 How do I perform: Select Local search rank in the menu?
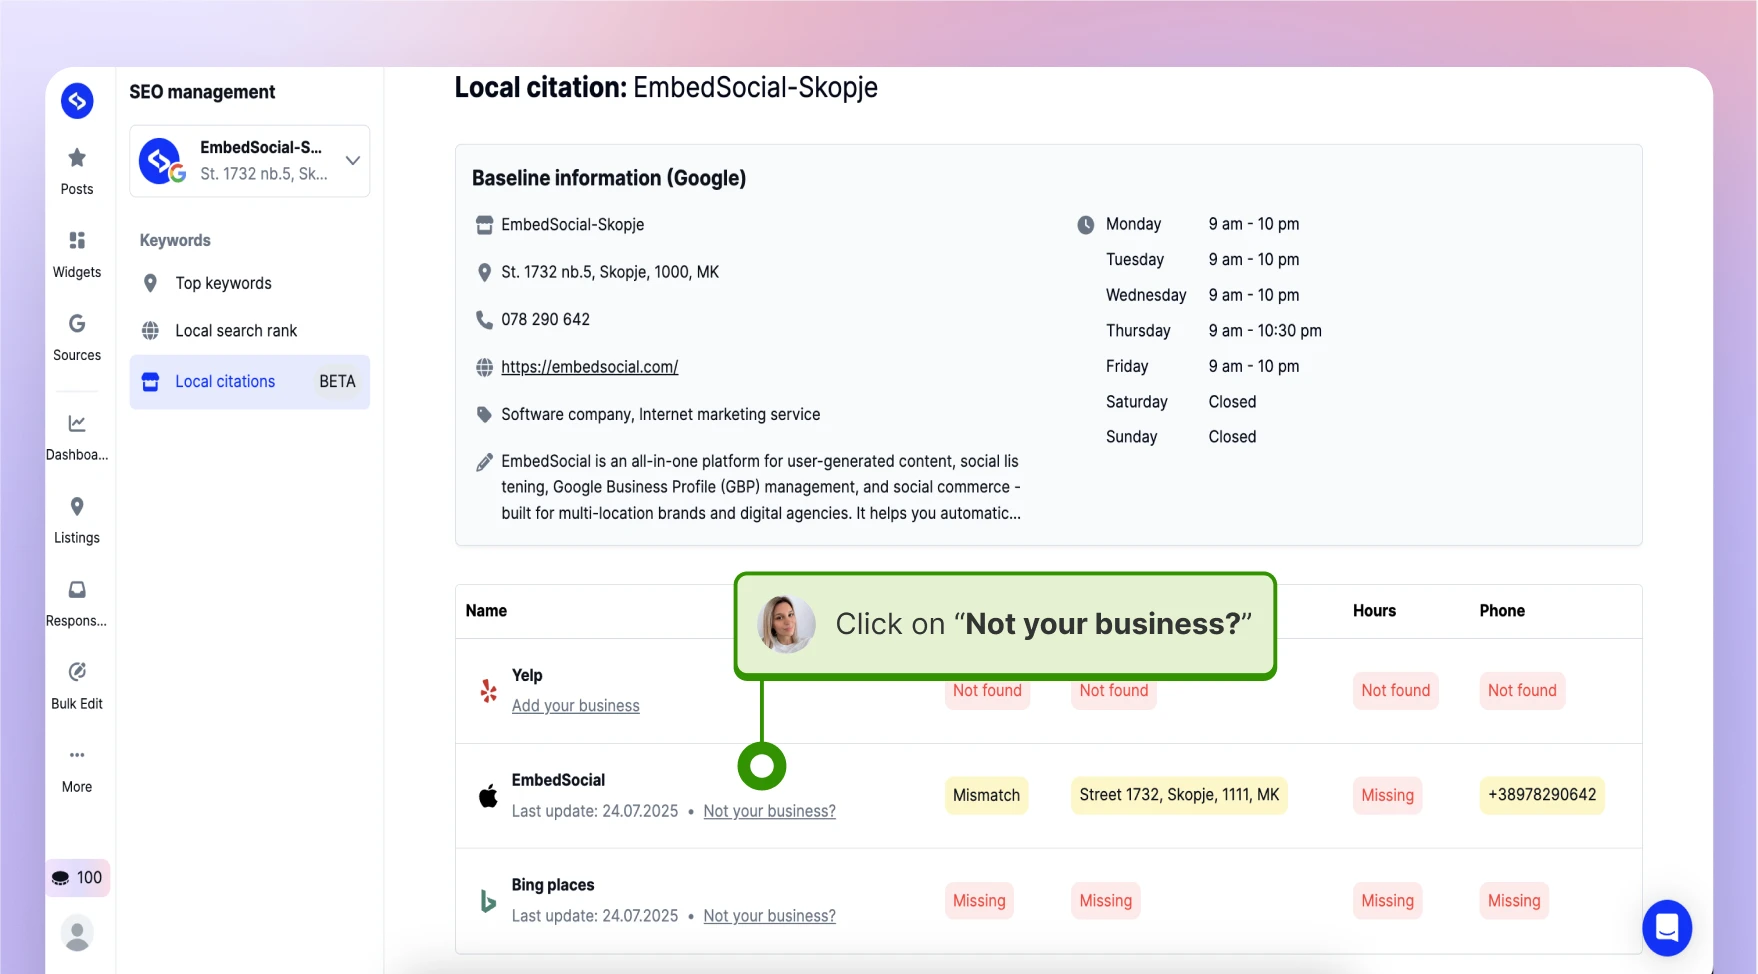tap(236, 331)
